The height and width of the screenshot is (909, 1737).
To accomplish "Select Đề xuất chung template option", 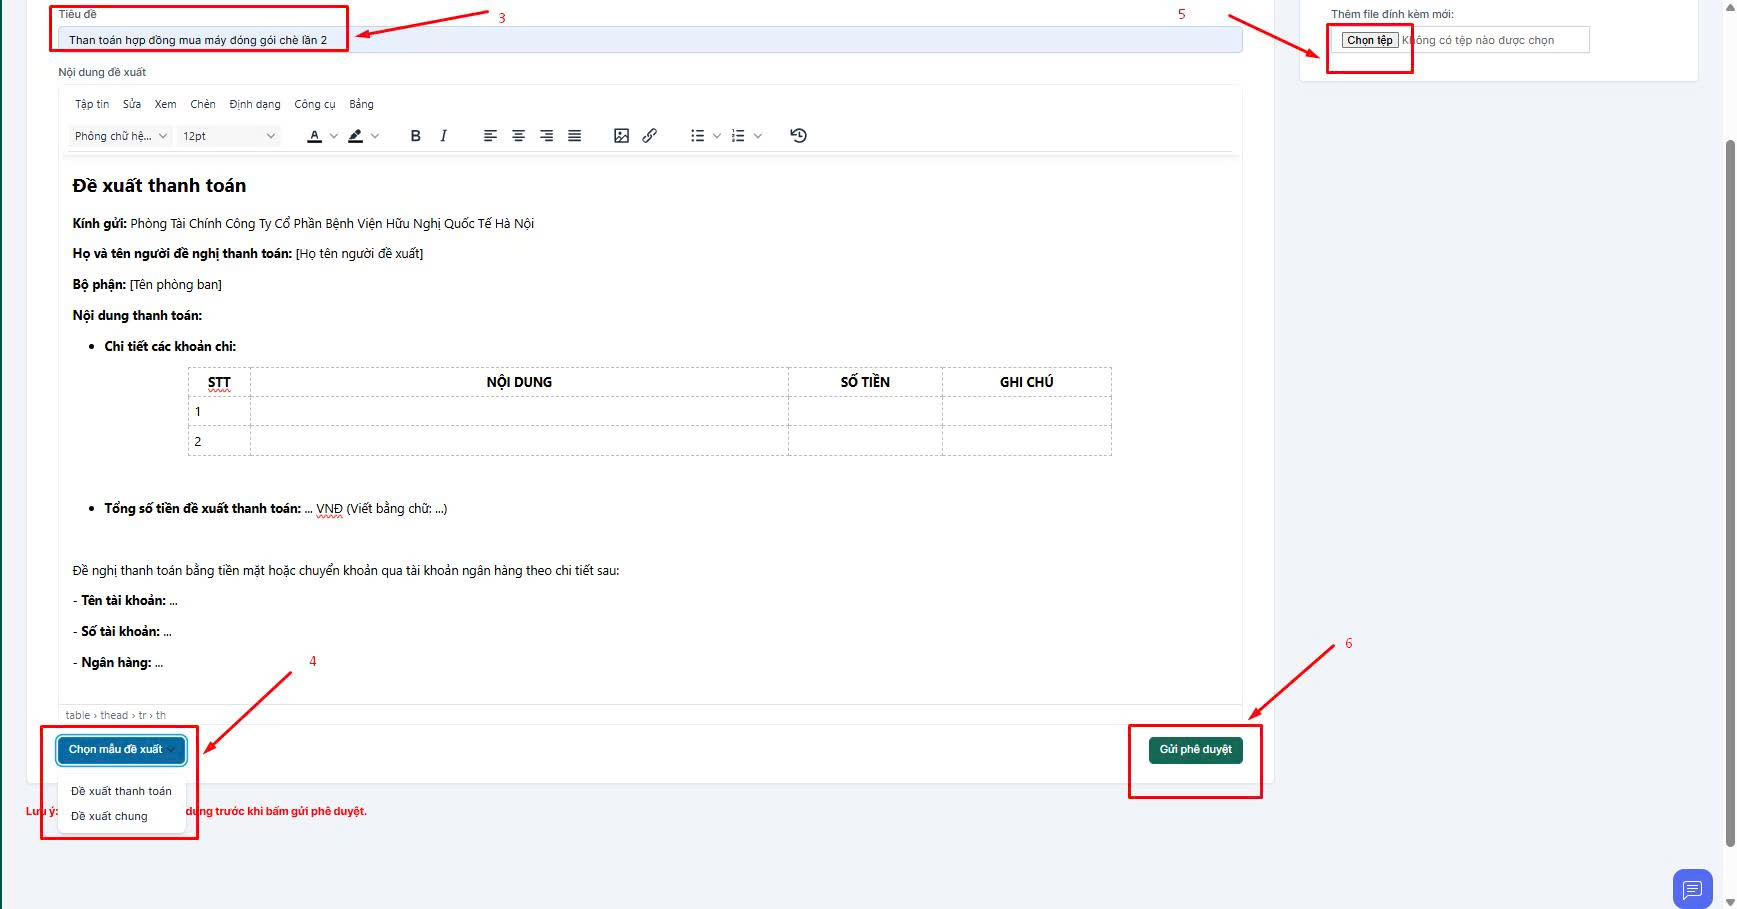I will tap(109, 816).
